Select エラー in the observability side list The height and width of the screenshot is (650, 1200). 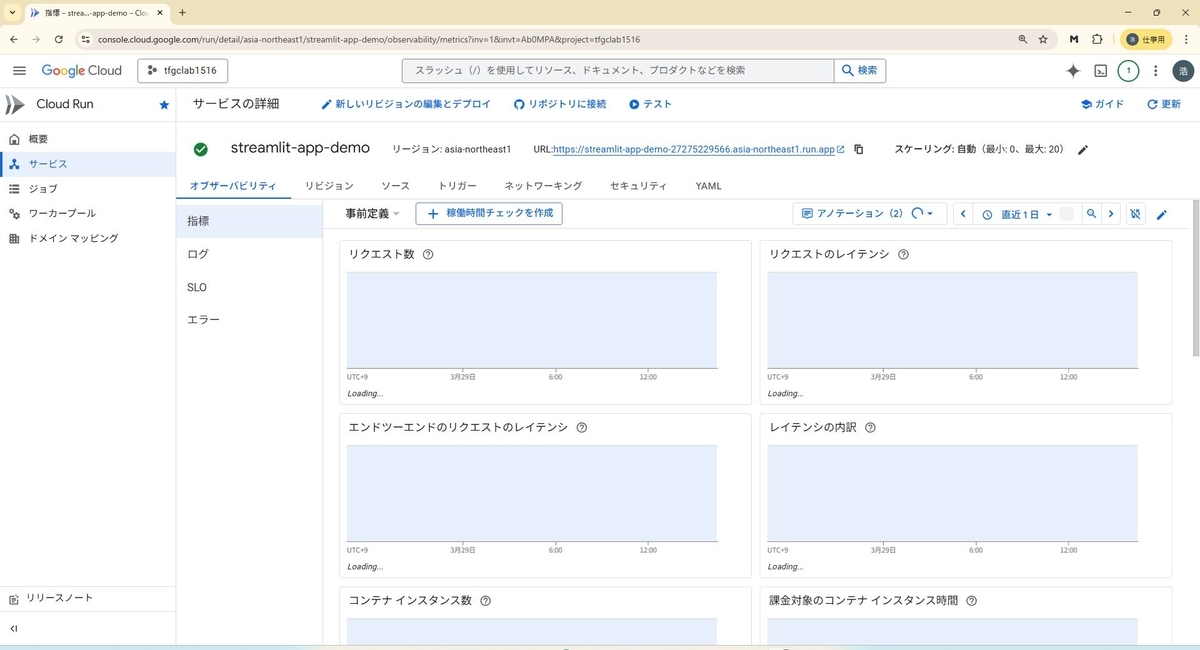click(x=250, y=320)
